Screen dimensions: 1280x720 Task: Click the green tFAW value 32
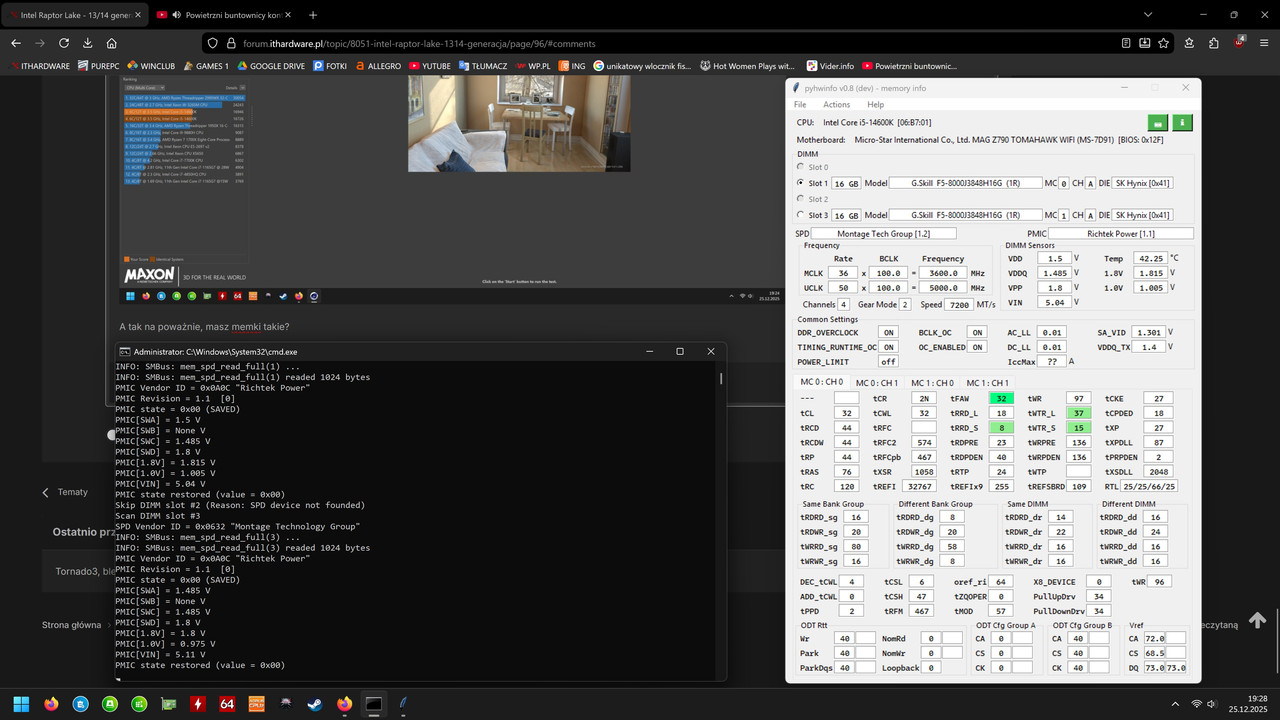1002,398
